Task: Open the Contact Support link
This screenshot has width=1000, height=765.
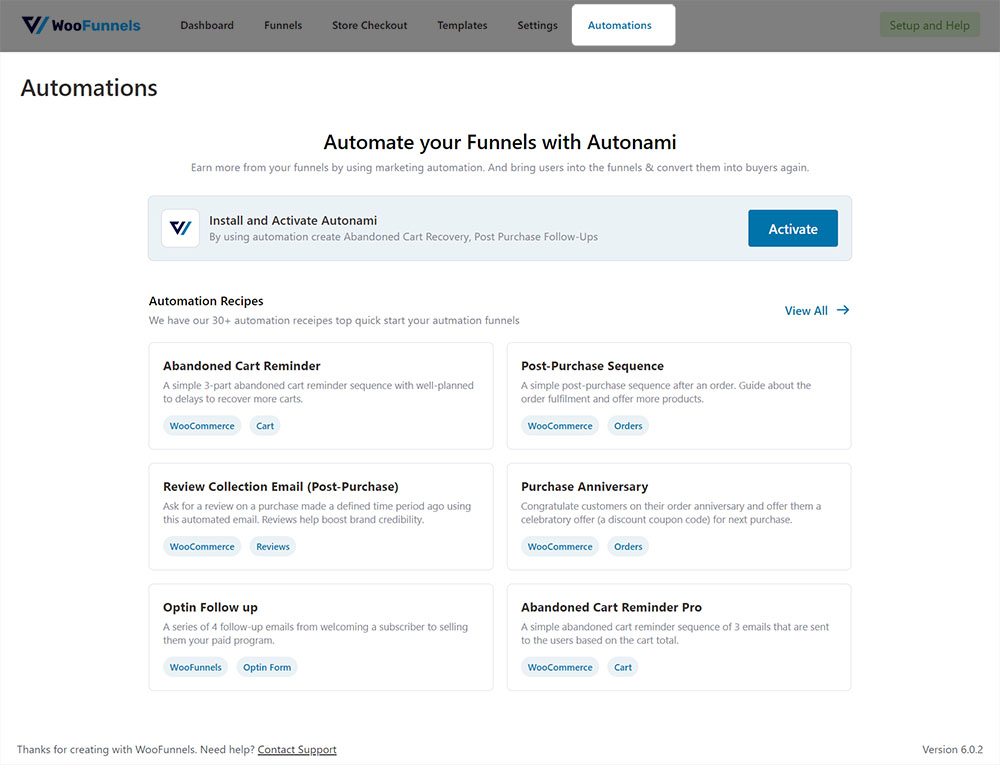Action: [x=297, y=750]
